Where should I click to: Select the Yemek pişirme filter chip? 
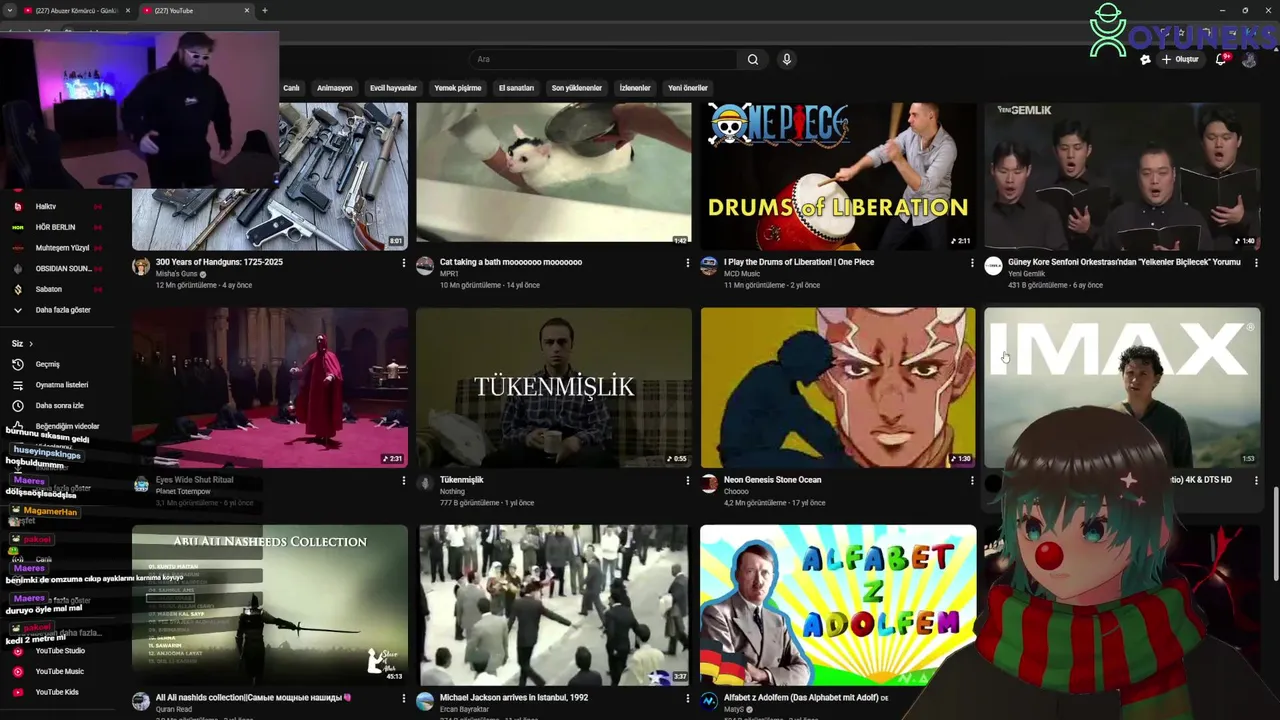pos(458,88)
